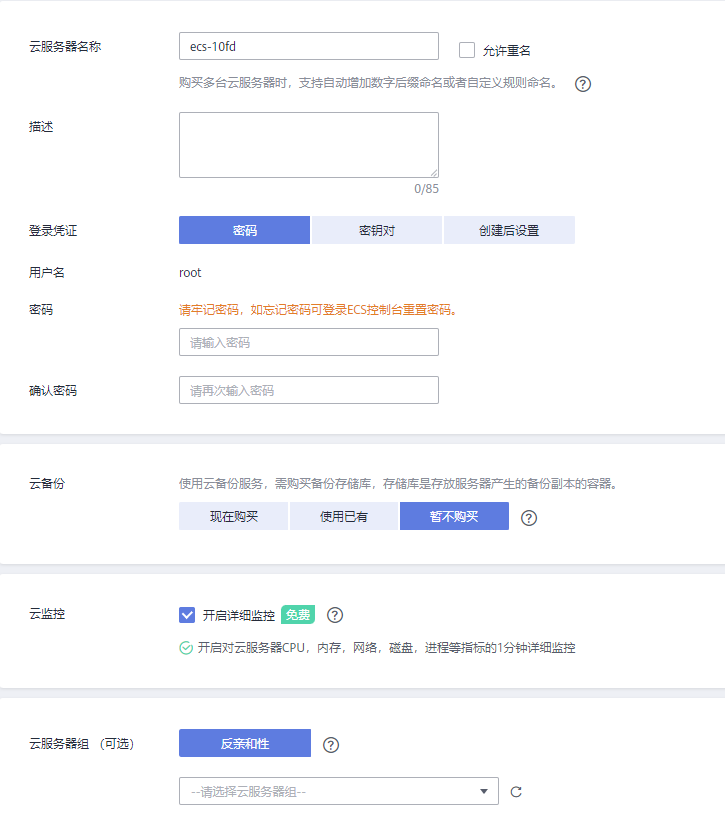Viewport: 725px width, 814px height.
Task: Click the help icon next to 暂不购买
Action: [530, 518]
